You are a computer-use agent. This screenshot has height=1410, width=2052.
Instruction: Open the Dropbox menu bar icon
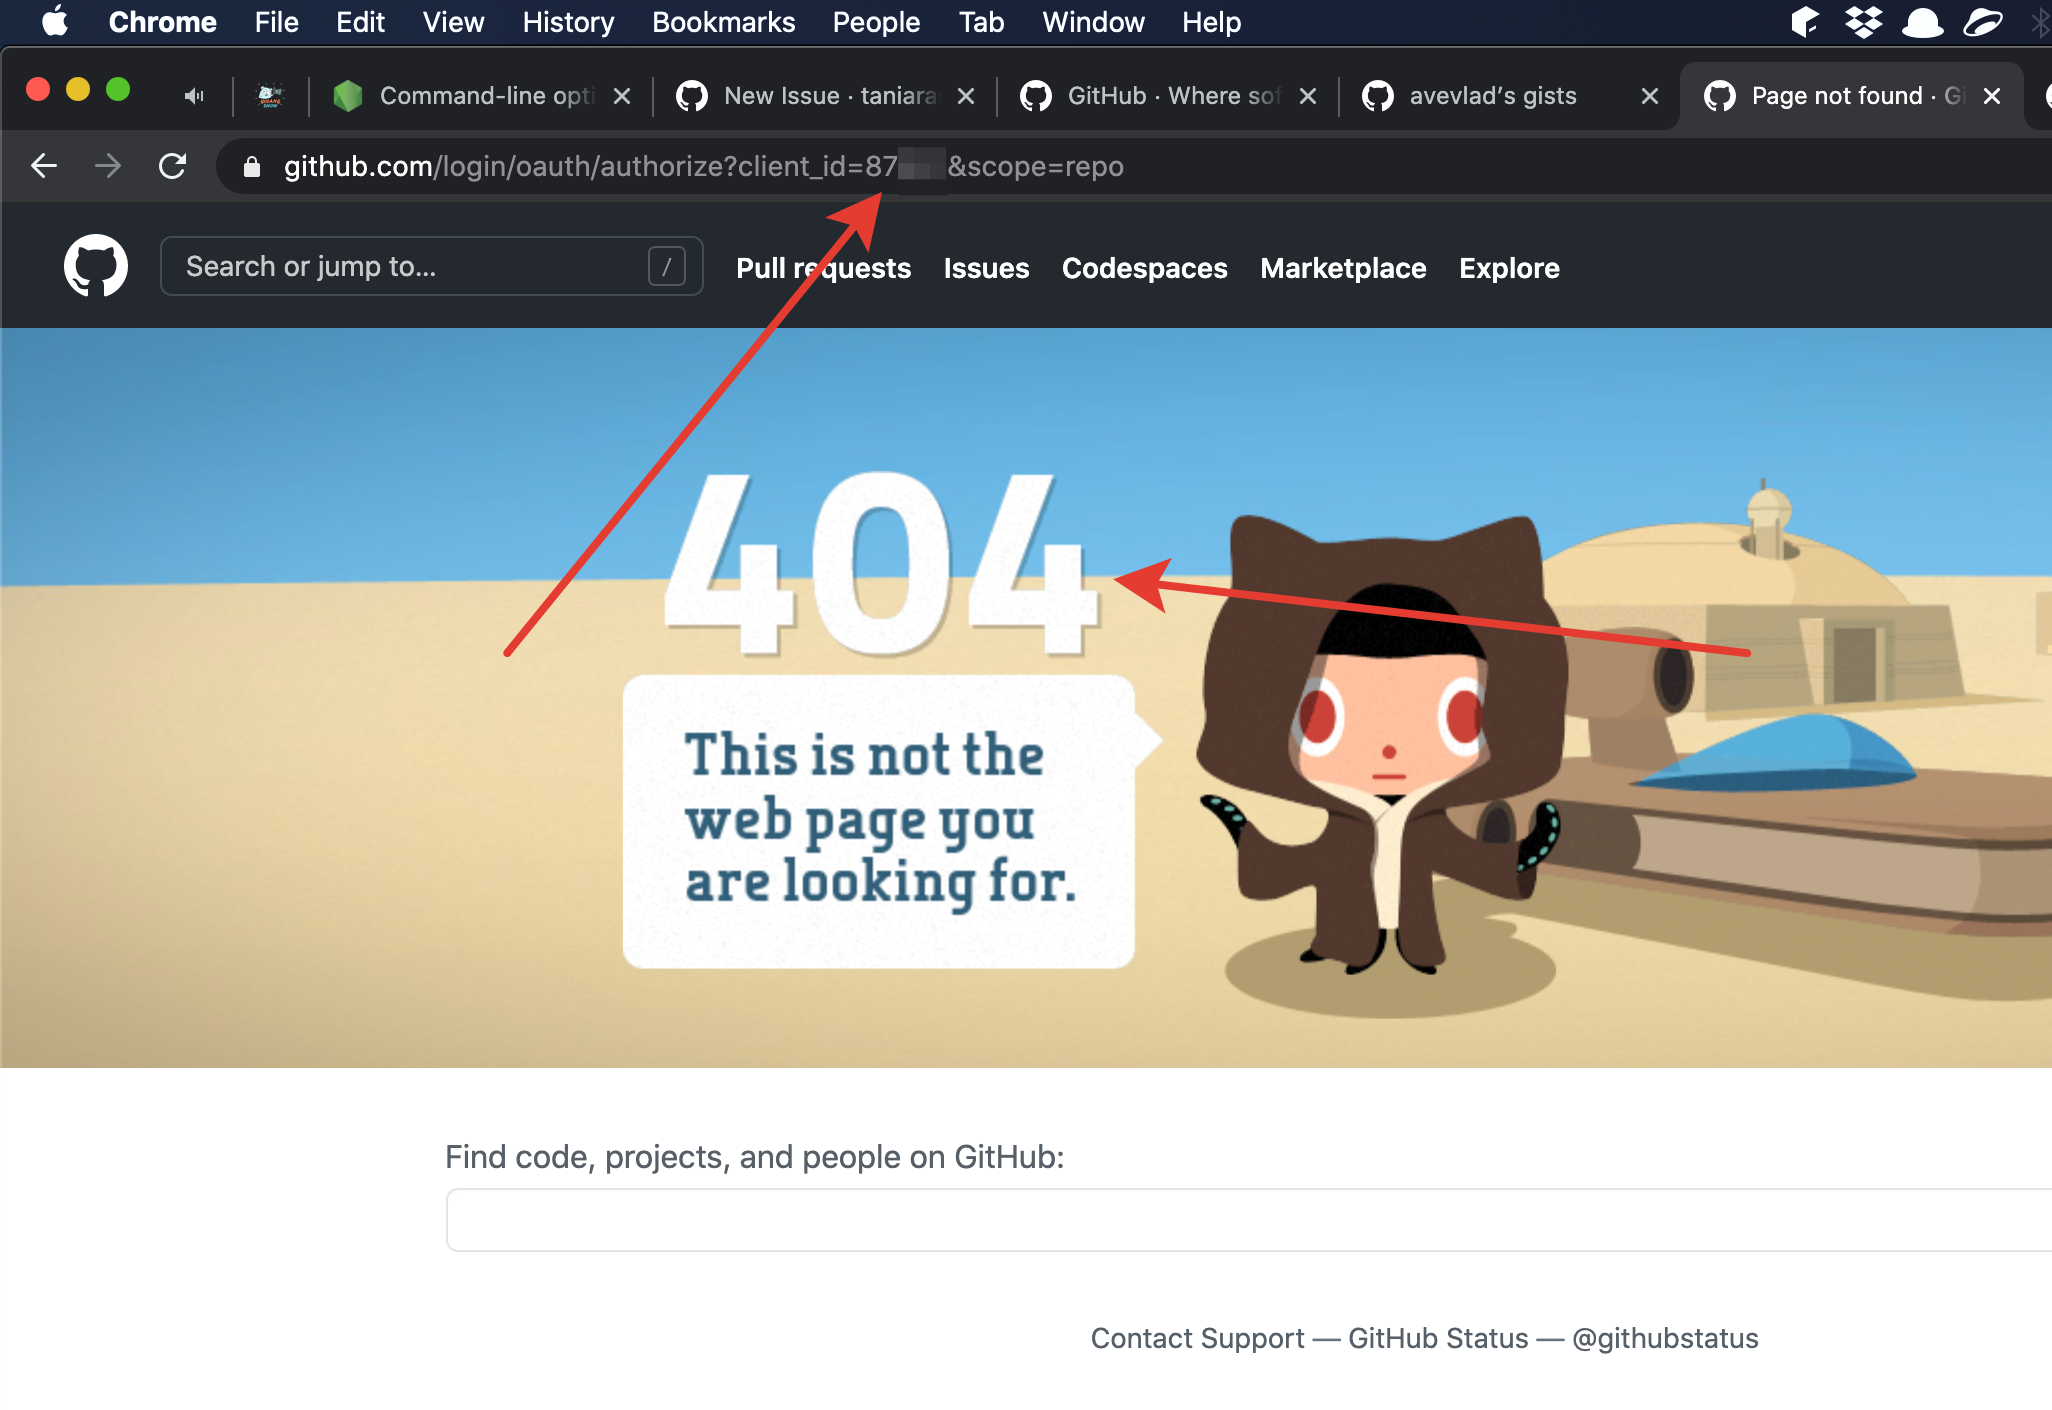pos(1863,22)
